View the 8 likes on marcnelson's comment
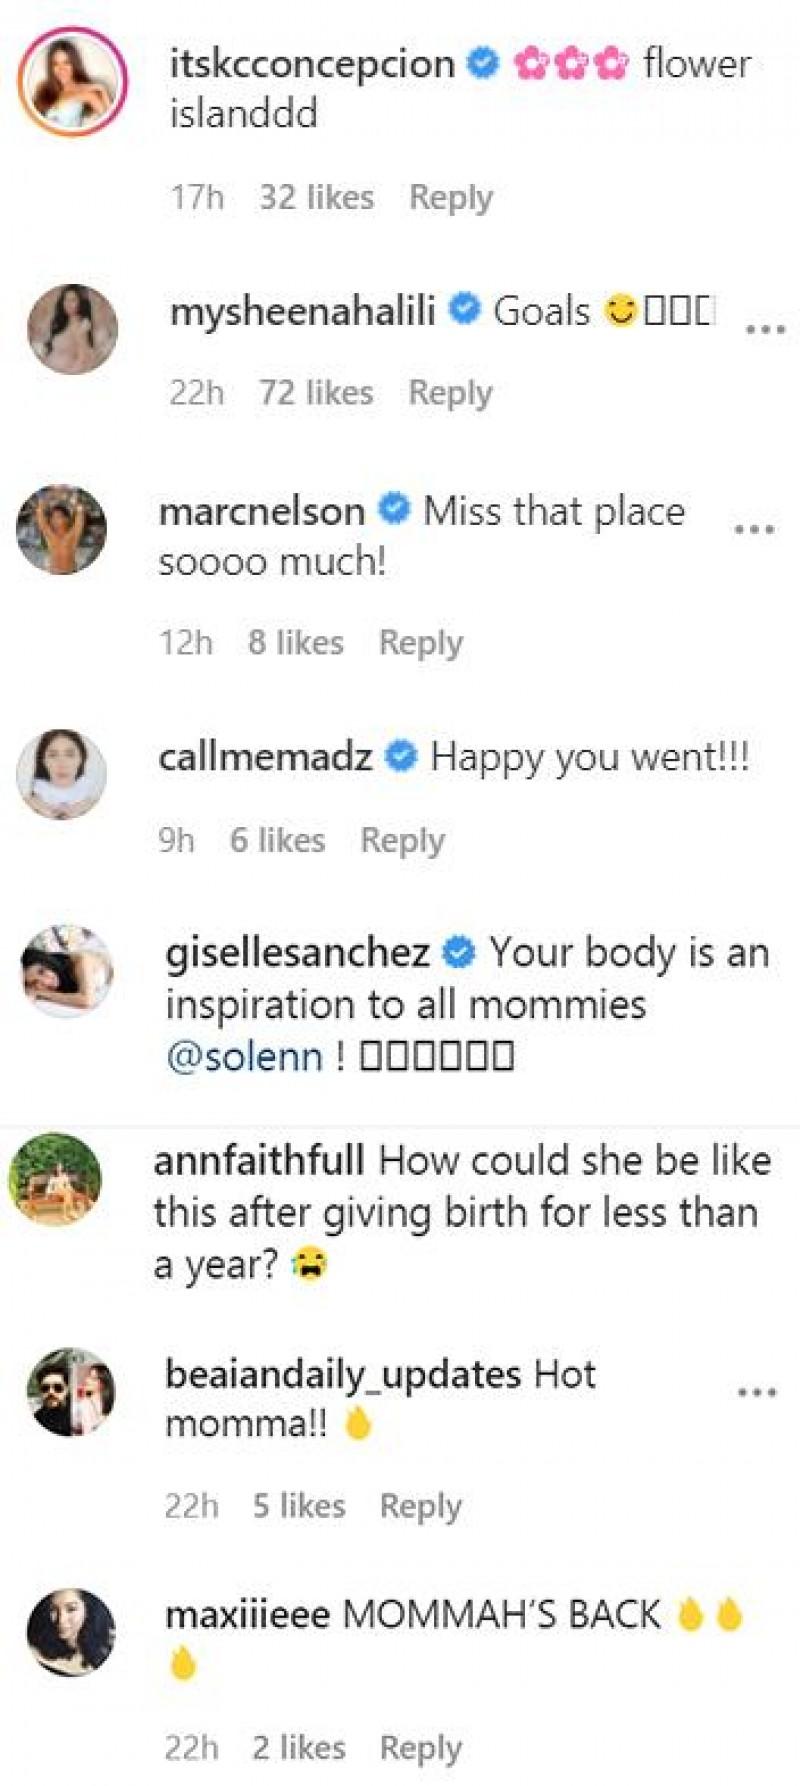 pos(296,642)
